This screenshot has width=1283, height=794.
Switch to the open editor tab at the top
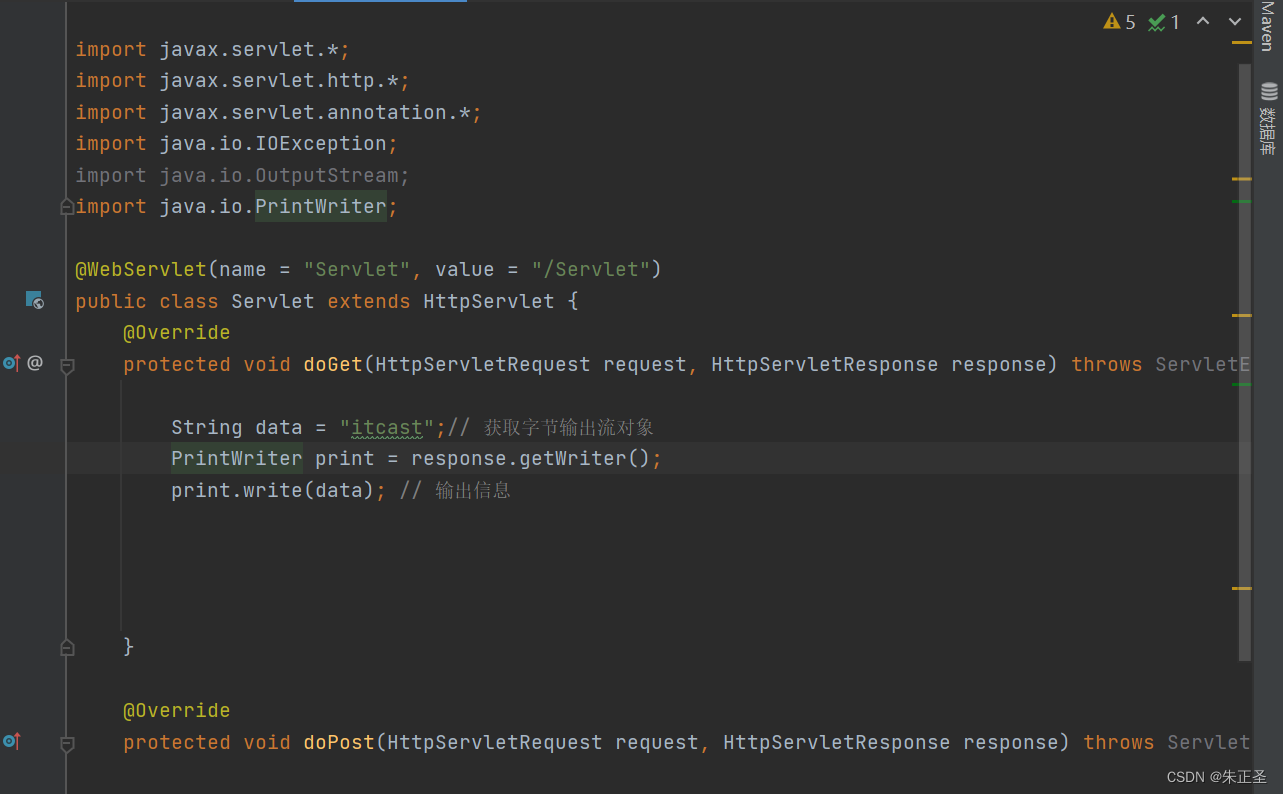click(380, 4)
